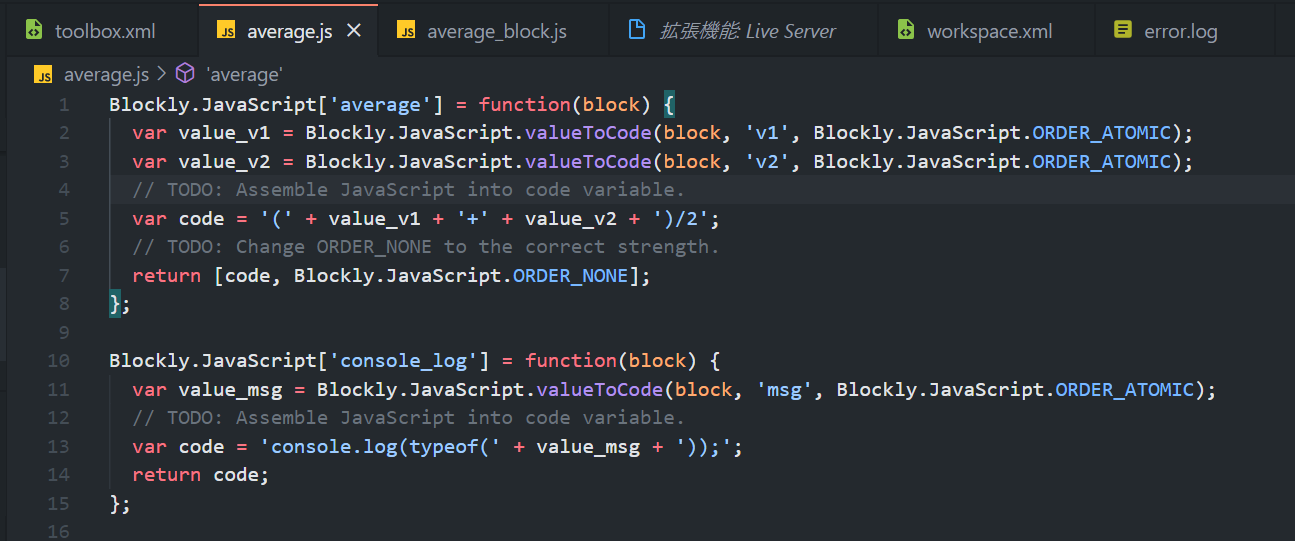
Task: Place cursor on ORDER_NONE in return statement
Action: (570, 276)
